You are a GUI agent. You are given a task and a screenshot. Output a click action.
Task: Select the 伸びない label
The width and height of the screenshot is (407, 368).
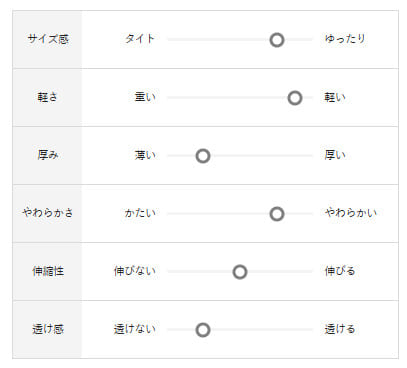(135, 271)
